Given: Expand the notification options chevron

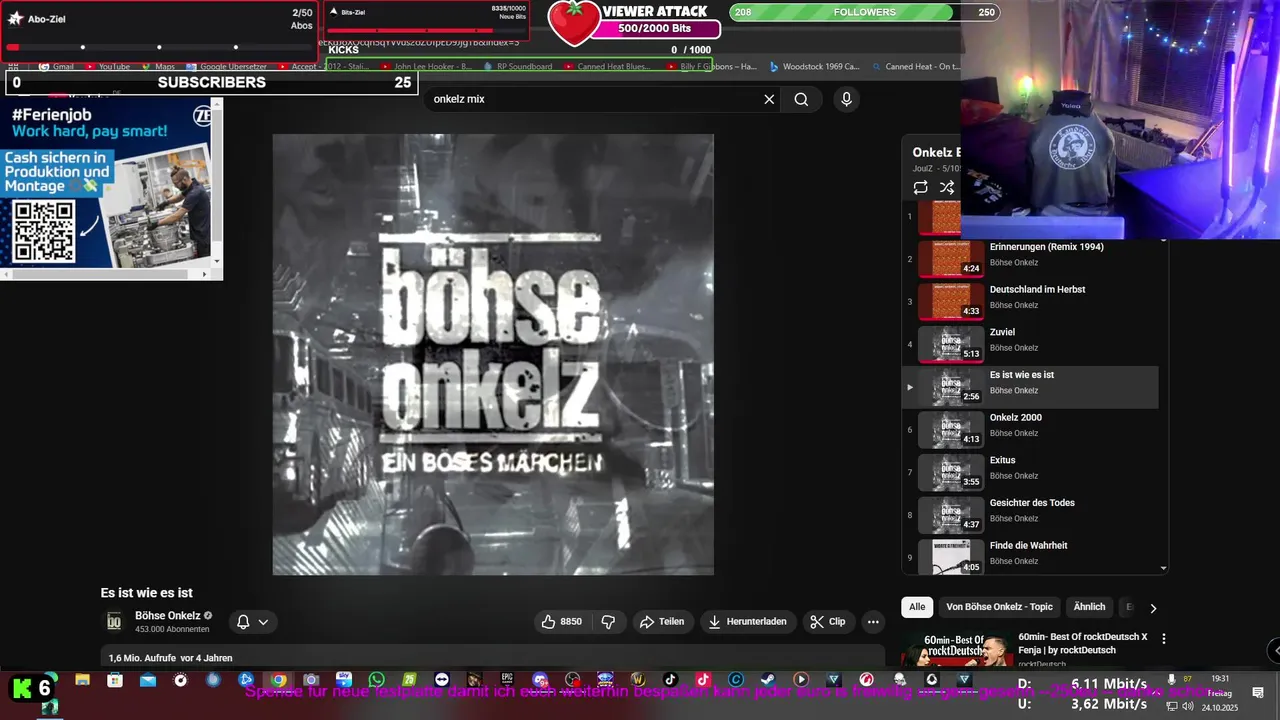Looking at the screenshot, I should (263, 622).
